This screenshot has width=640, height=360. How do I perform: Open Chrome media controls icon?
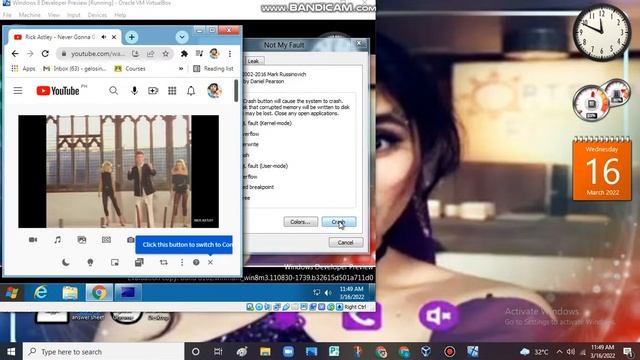point(199,53)
